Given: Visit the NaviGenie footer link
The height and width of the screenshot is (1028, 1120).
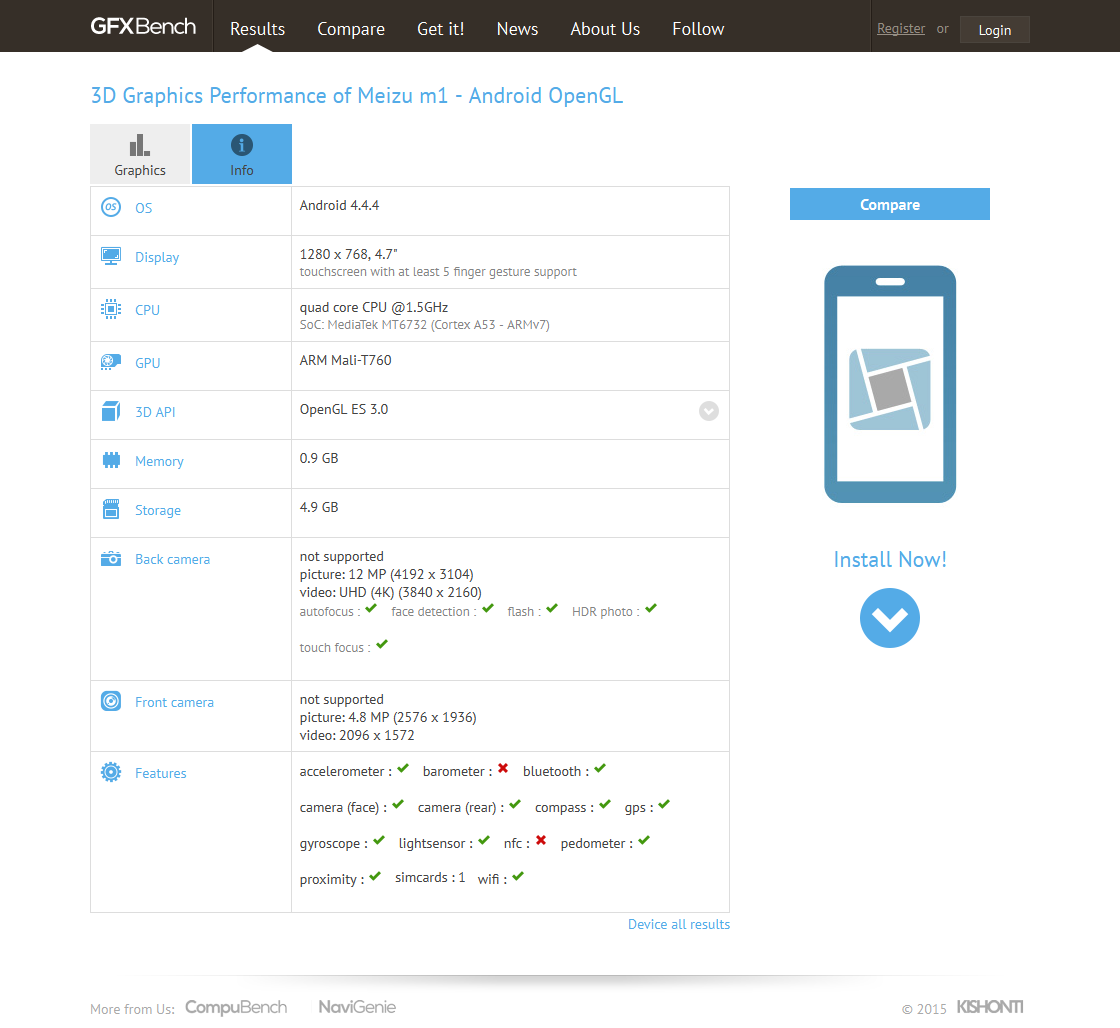Looking at the screenshot, I should click(x=357, y=1007).
